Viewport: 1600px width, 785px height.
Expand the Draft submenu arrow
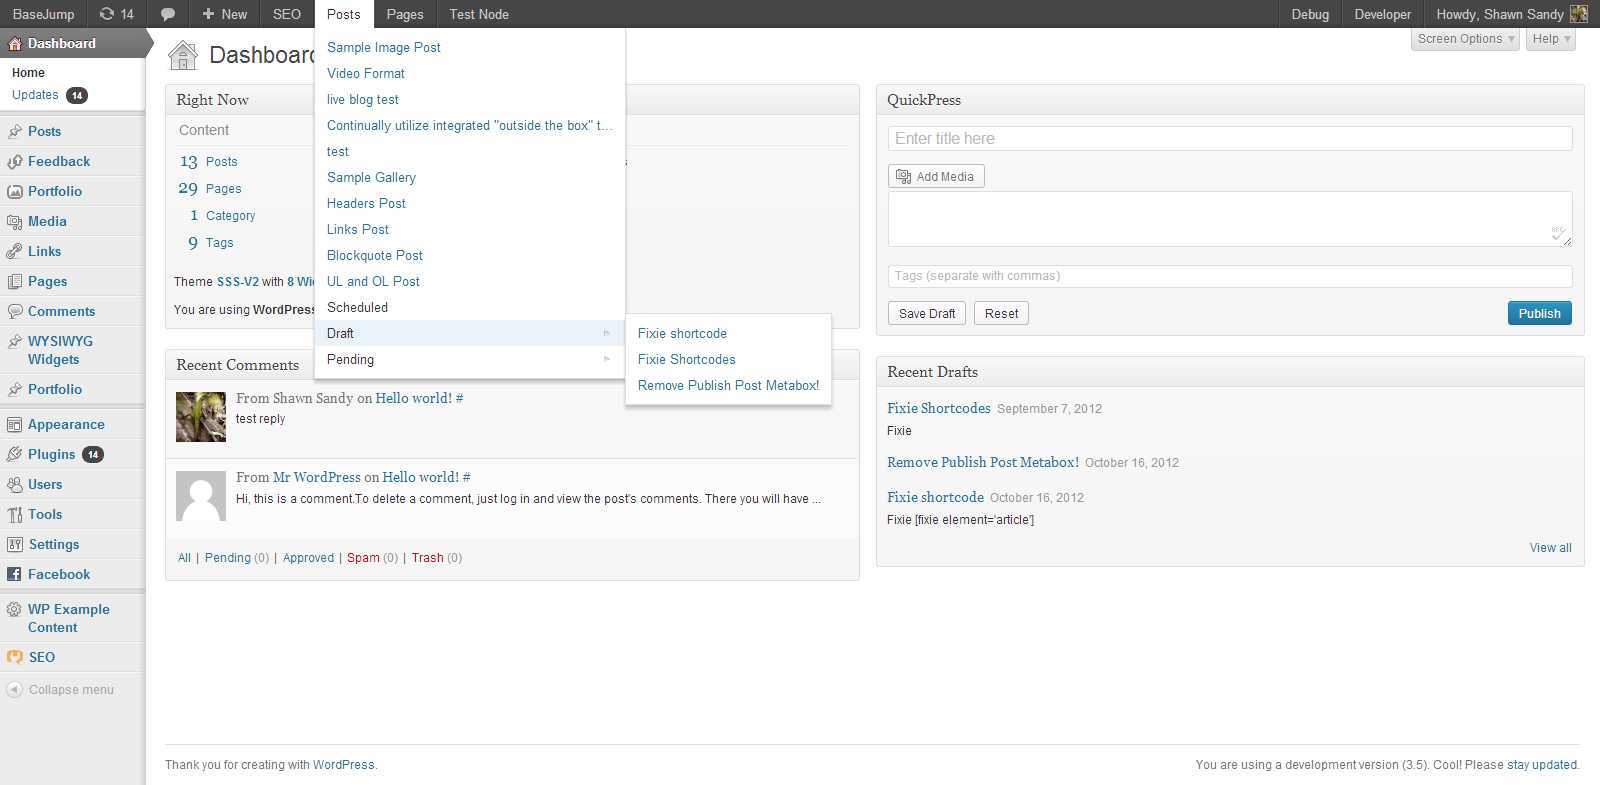coord(606,333)
